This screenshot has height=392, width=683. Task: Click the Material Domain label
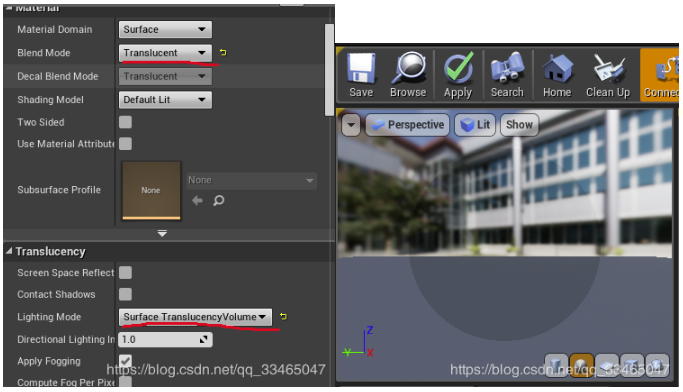coord(55,30)
